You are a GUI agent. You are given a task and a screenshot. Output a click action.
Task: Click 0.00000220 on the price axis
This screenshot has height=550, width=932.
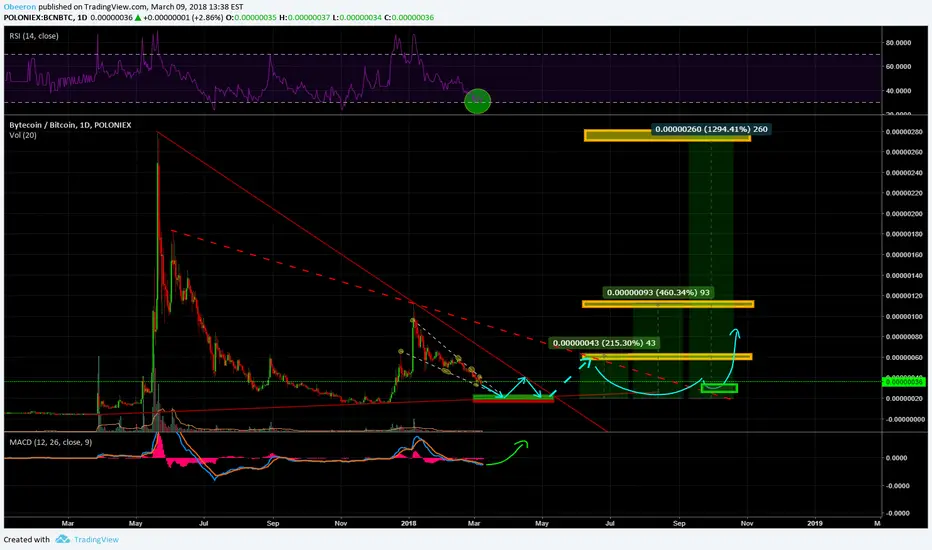click(903, 193)
